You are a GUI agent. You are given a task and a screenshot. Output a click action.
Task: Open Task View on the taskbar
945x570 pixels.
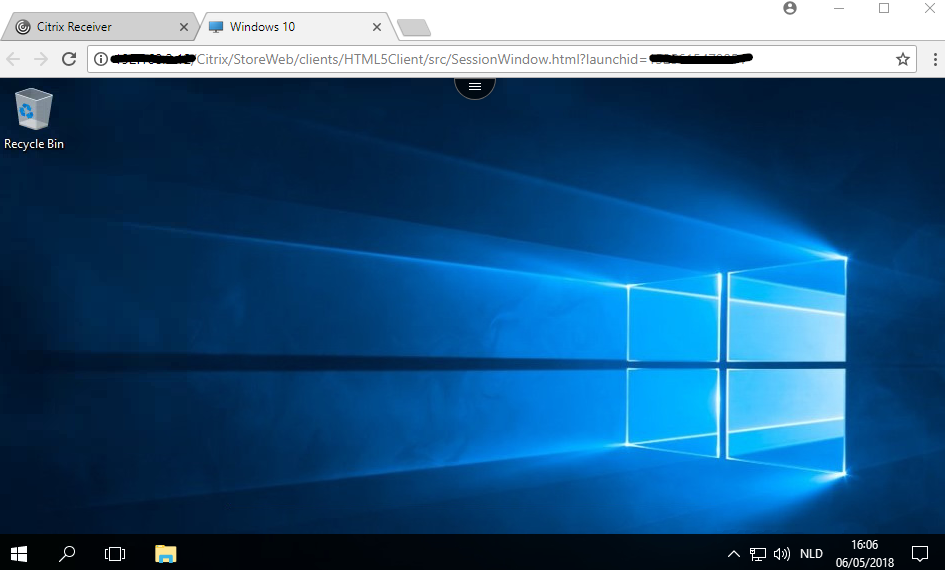click(x=115, y=553)
